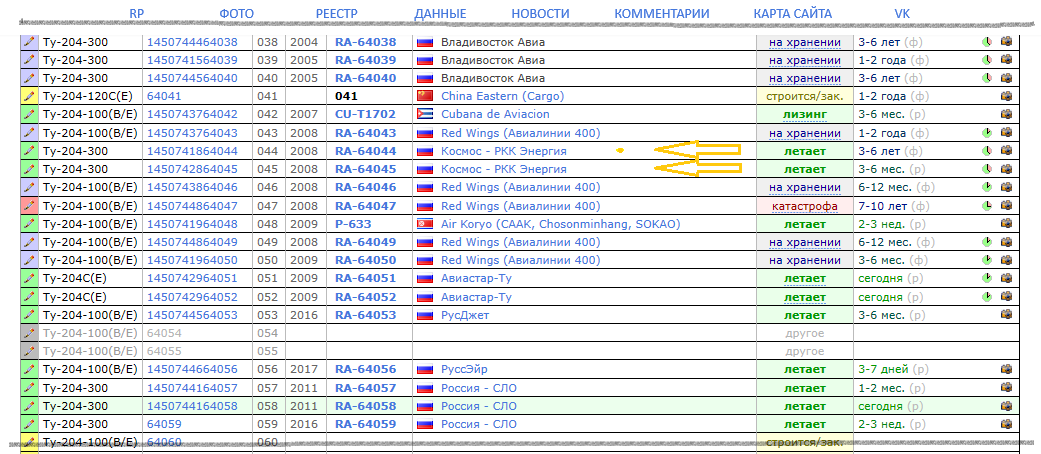This screenshot has height=454, width=1041.
Task: Click the Cuban flag next to Cubana de Aviacion
Action: tap(424, 115)
